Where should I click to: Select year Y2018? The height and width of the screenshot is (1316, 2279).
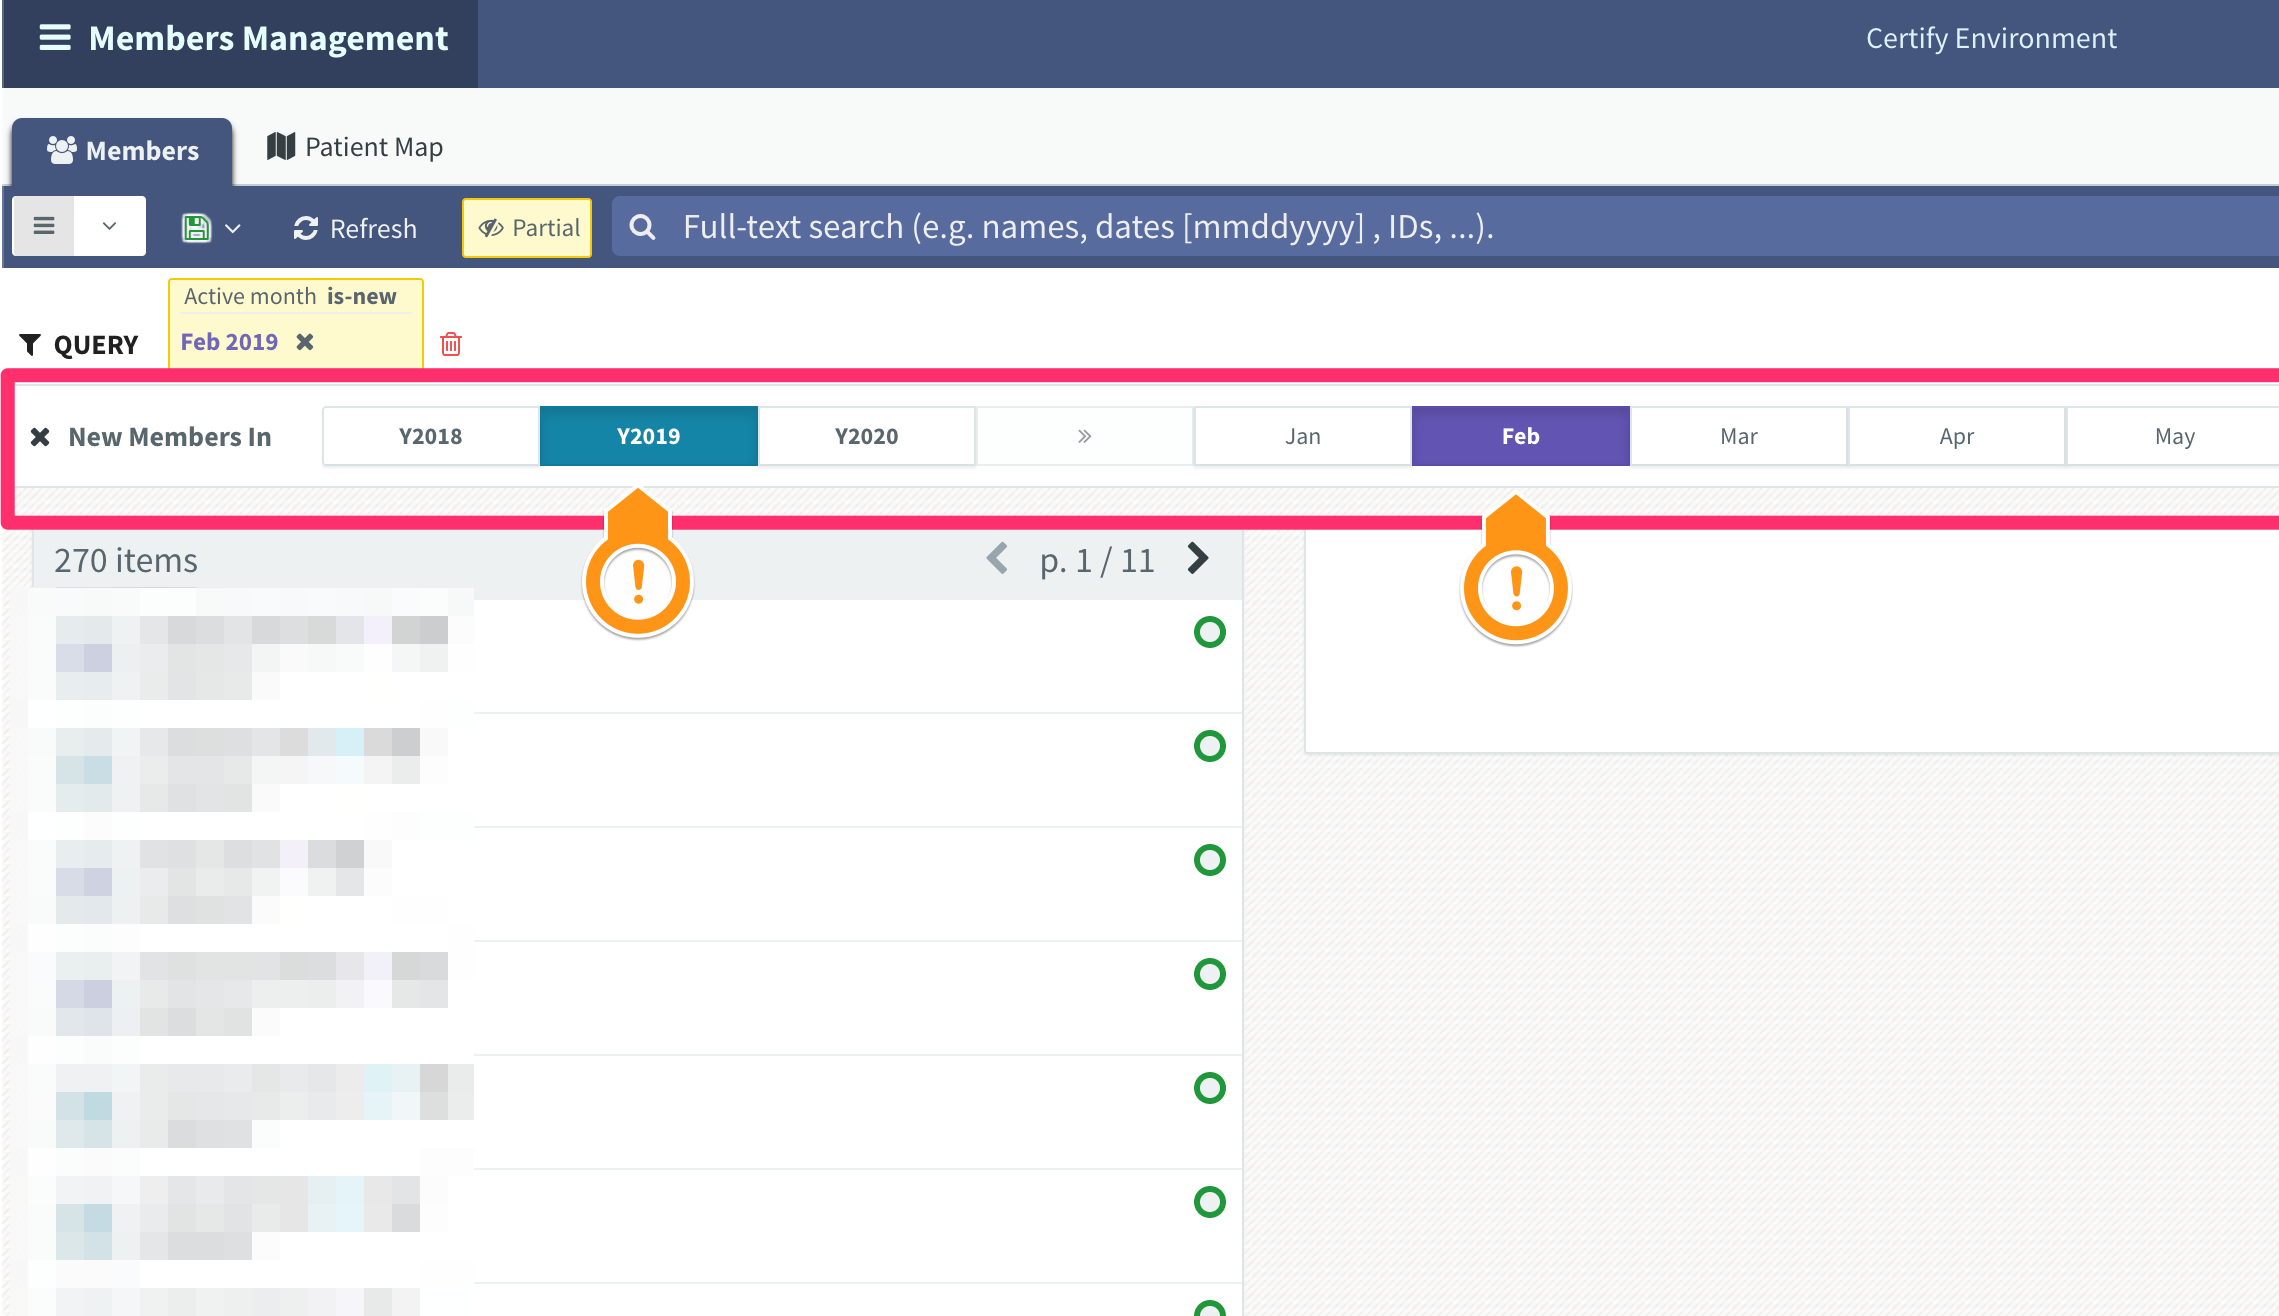click(431, 436)
